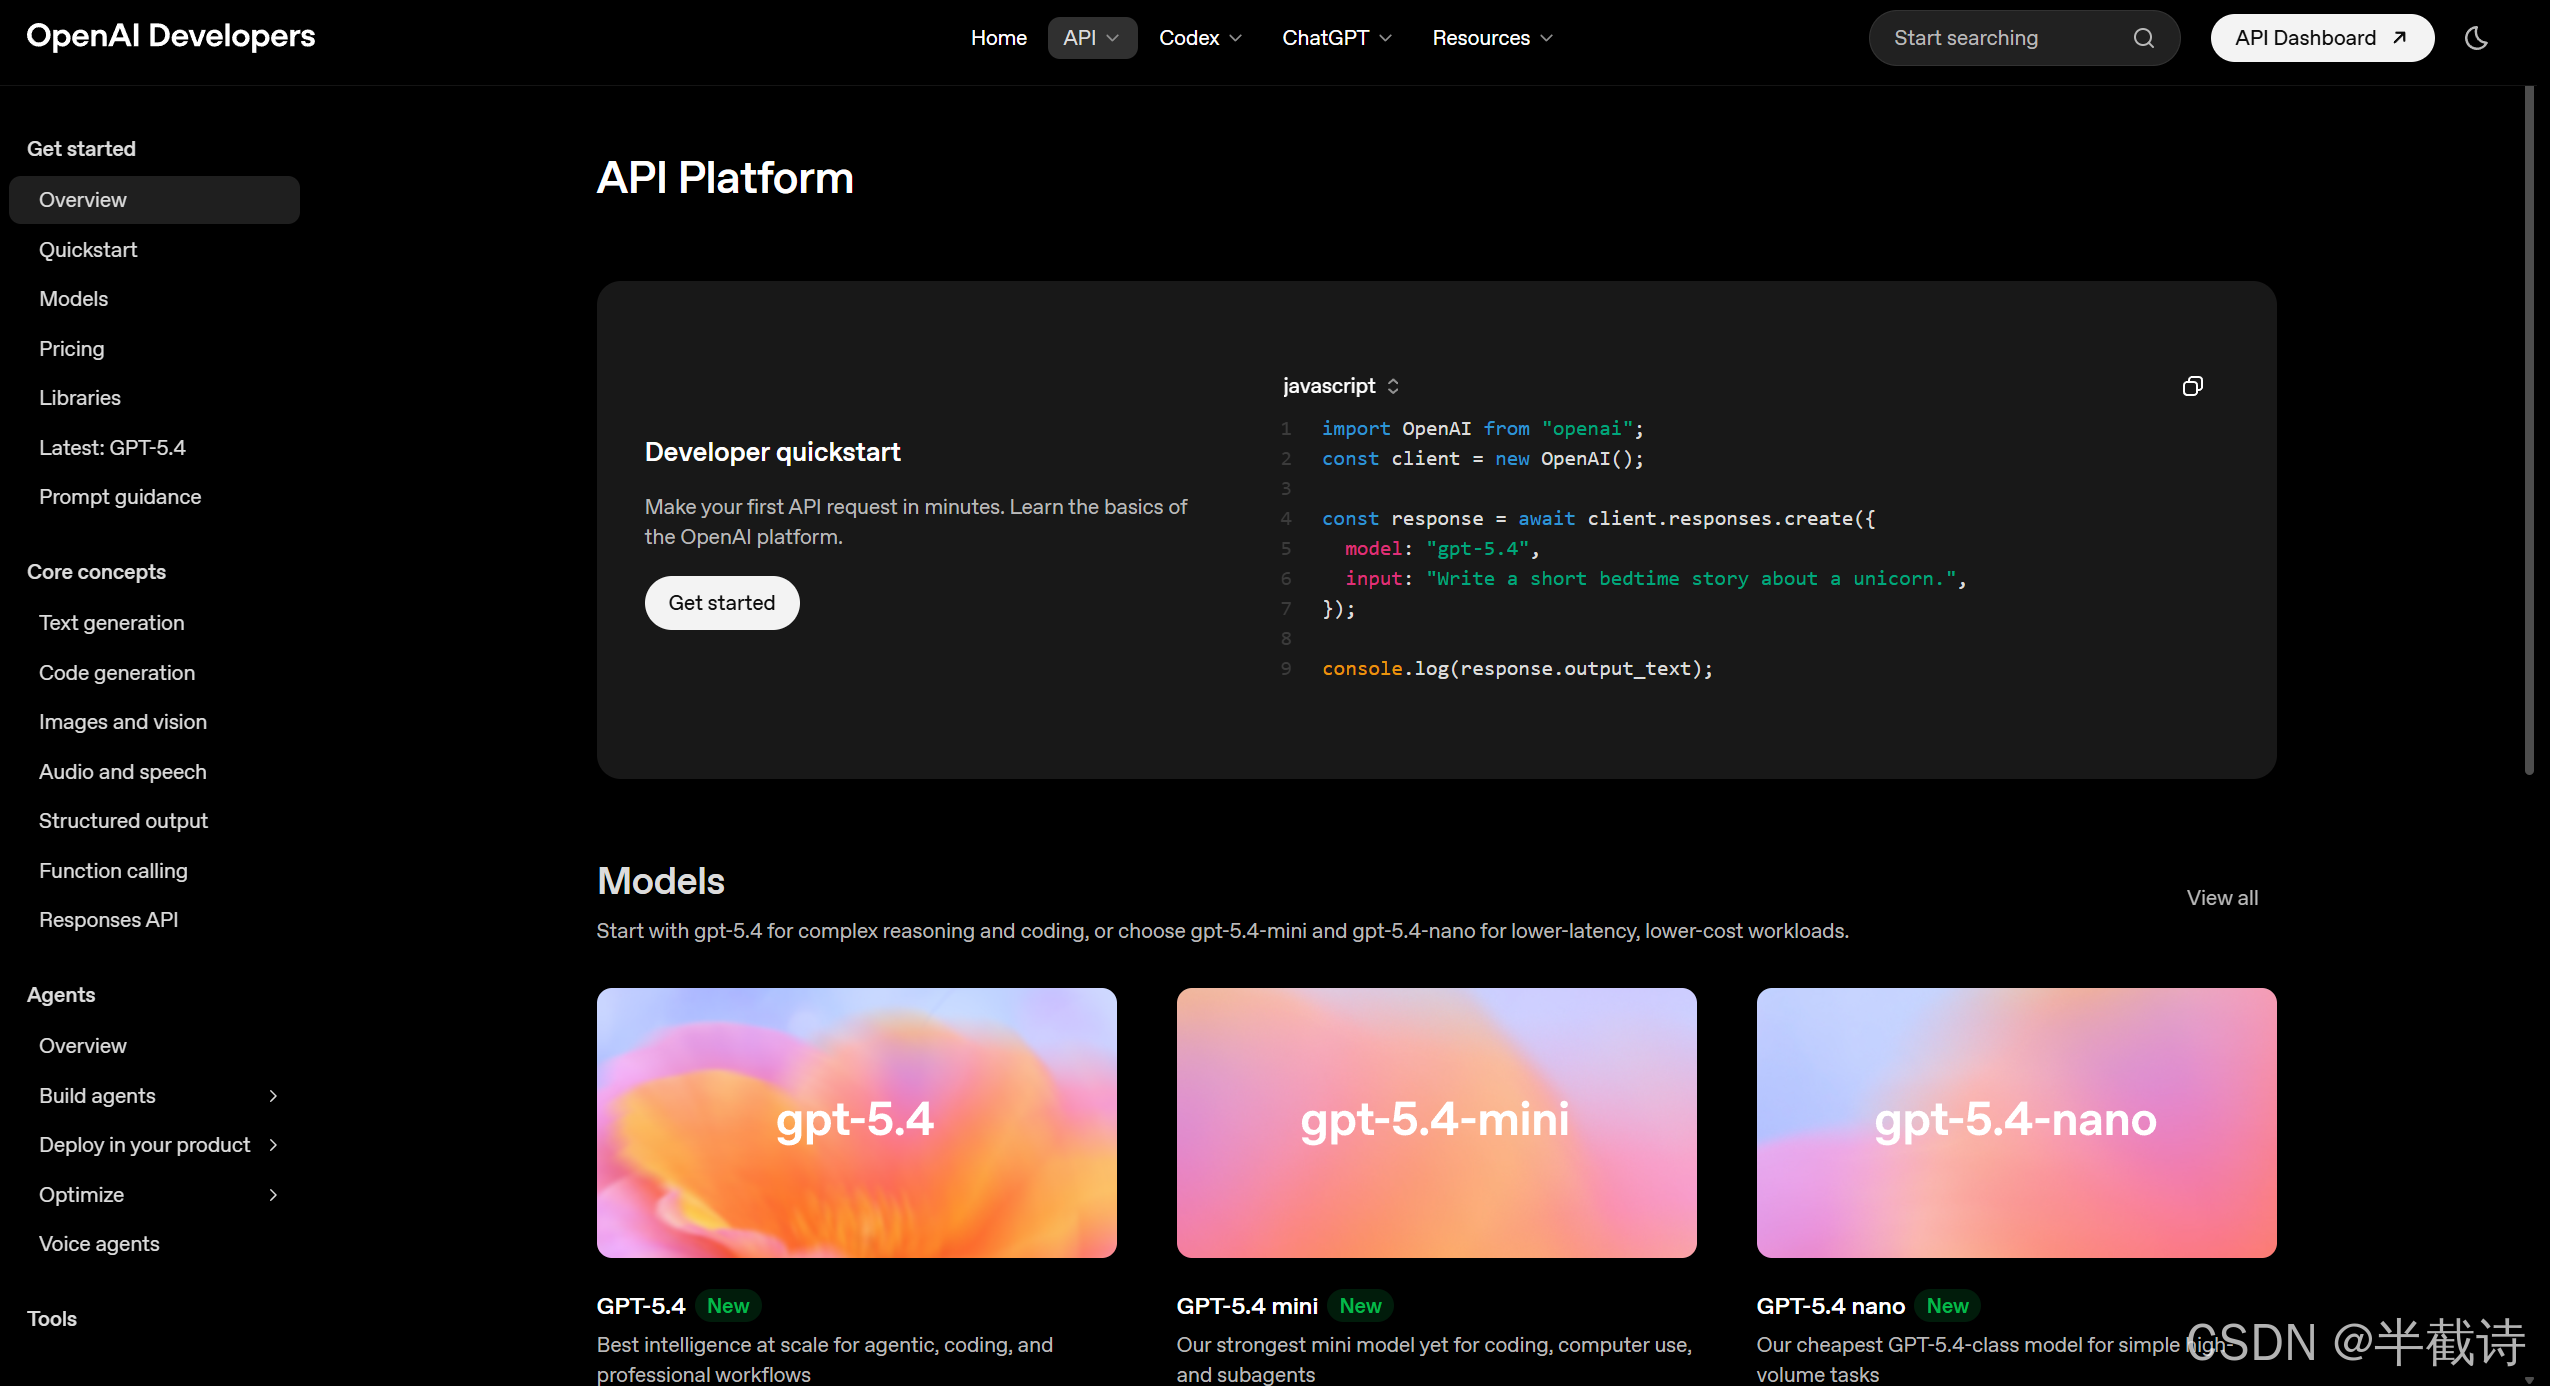Image resolution: width=2550 pixels, height=1386 pixels.
Task: Open the javascript language selector
Action: [1341, 386]
